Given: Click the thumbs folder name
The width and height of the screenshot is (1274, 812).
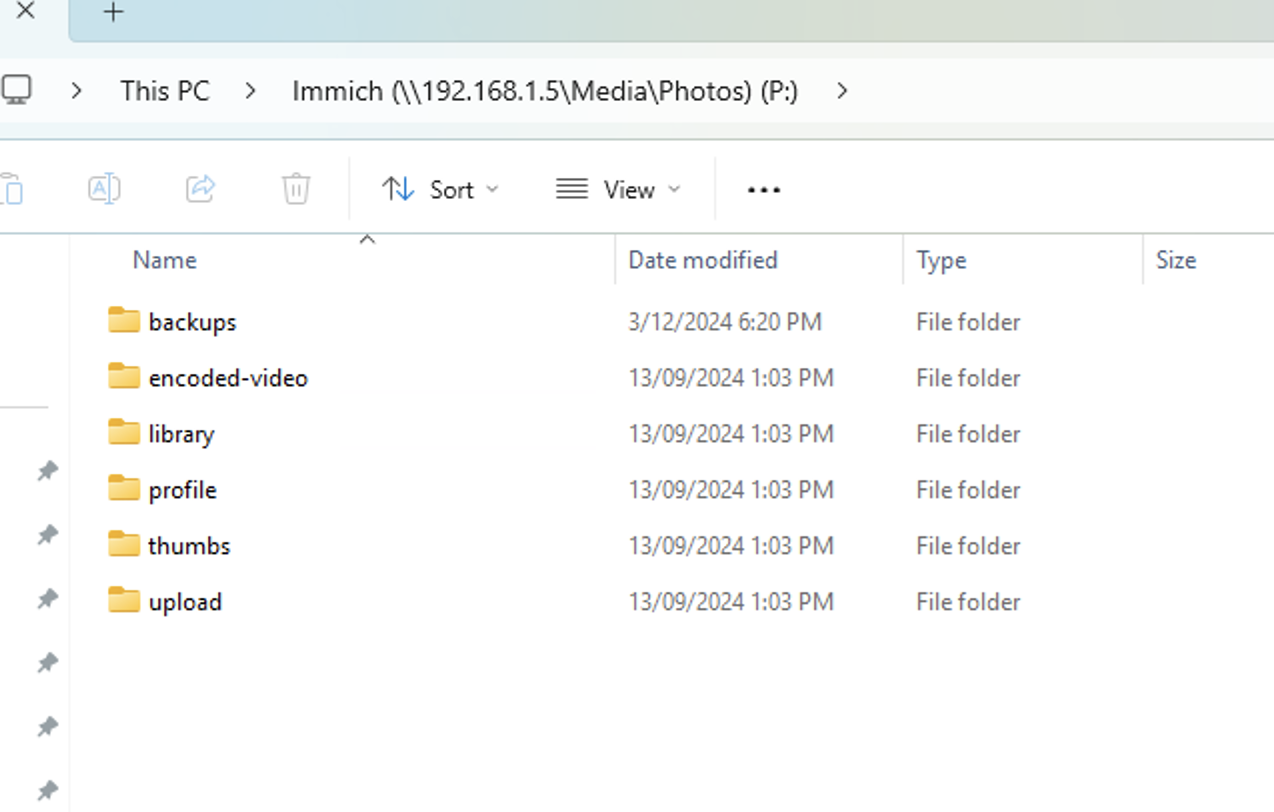Looking at the screenshot, I should (189, 546).
